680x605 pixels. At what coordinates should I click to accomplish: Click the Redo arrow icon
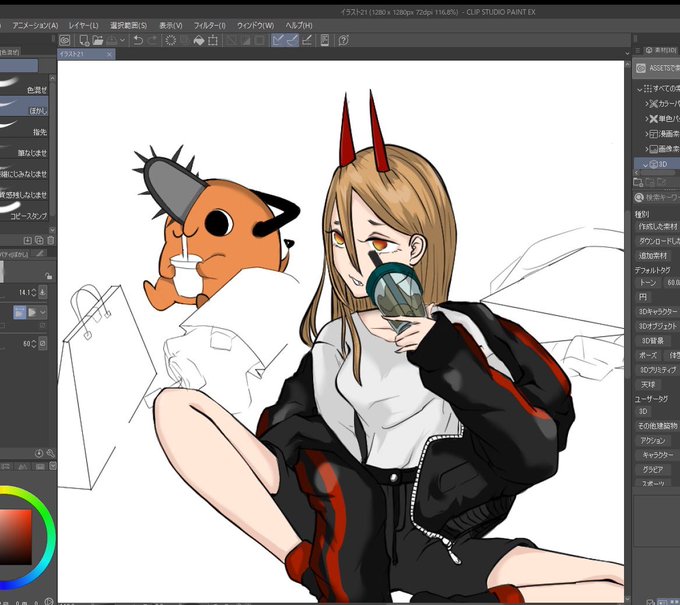[153, 40]
